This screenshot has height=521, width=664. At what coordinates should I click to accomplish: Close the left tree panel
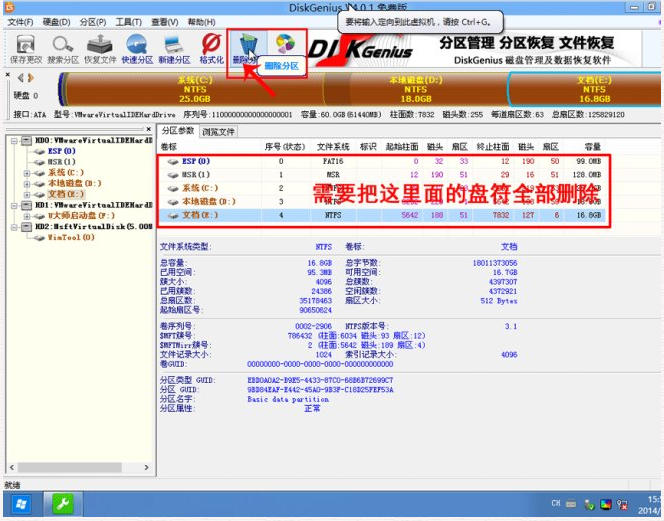[x=149, y=129]
